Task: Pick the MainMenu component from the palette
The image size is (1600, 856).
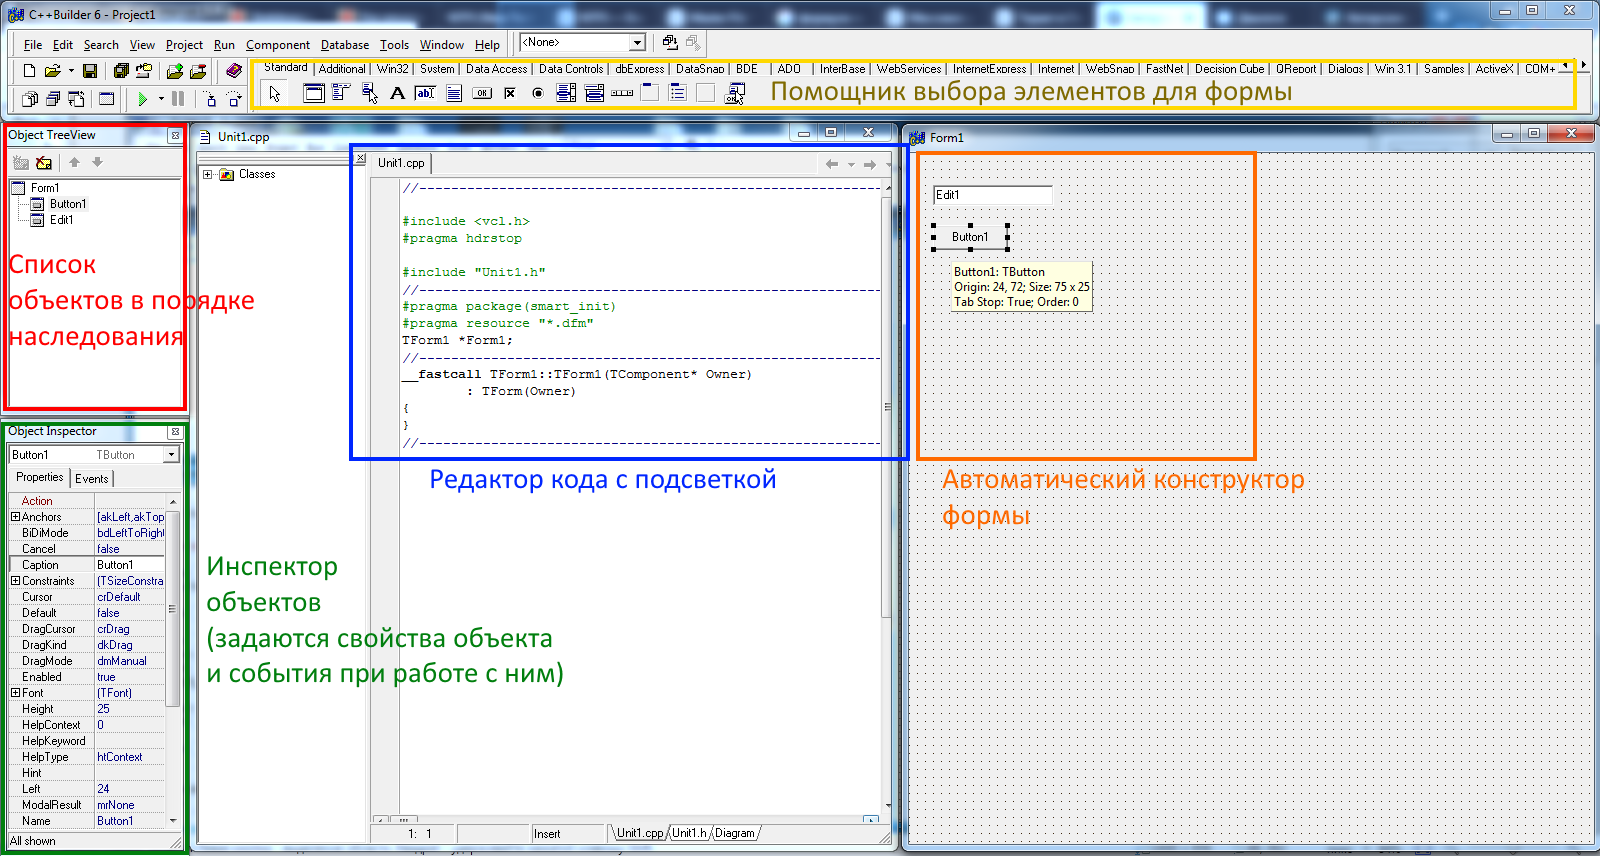Action: point(341,93)
